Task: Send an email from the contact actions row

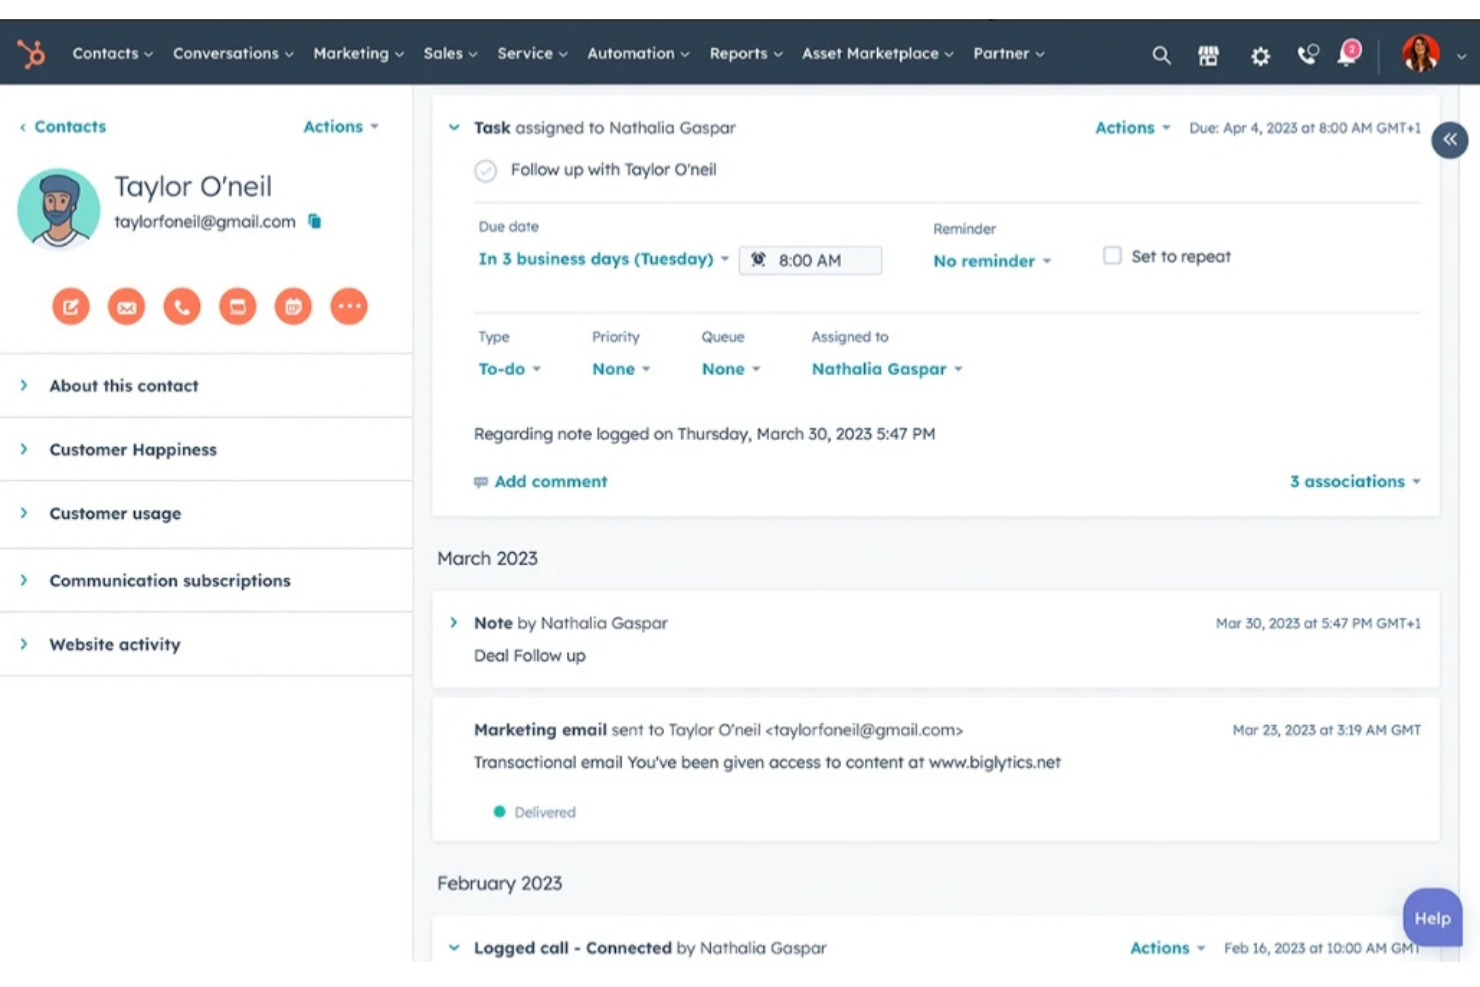Action: (126, 306)
